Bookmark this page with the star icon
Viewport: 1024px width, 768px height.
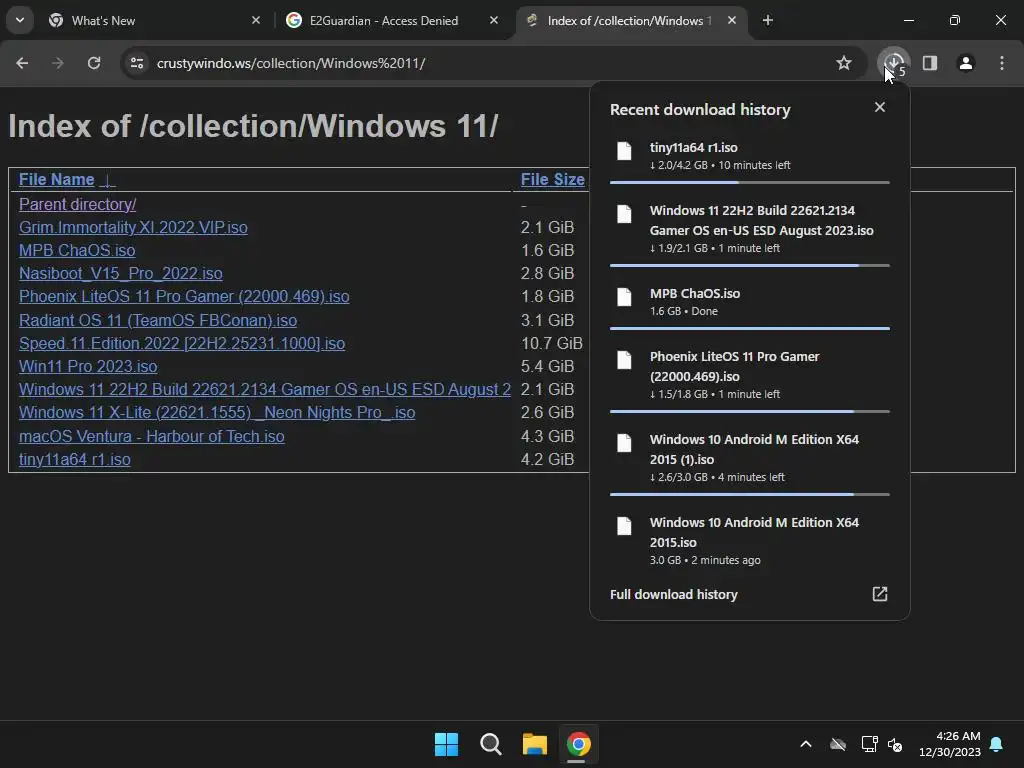844,63
